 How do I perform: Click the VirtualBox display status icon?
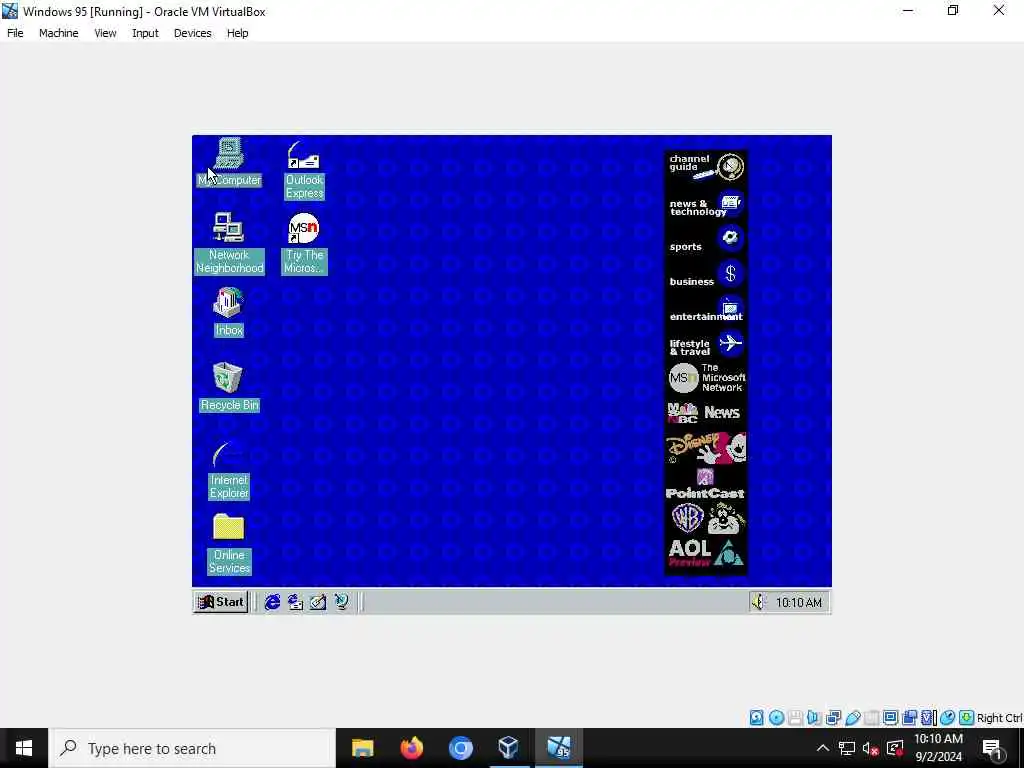[x=890, y=718]
